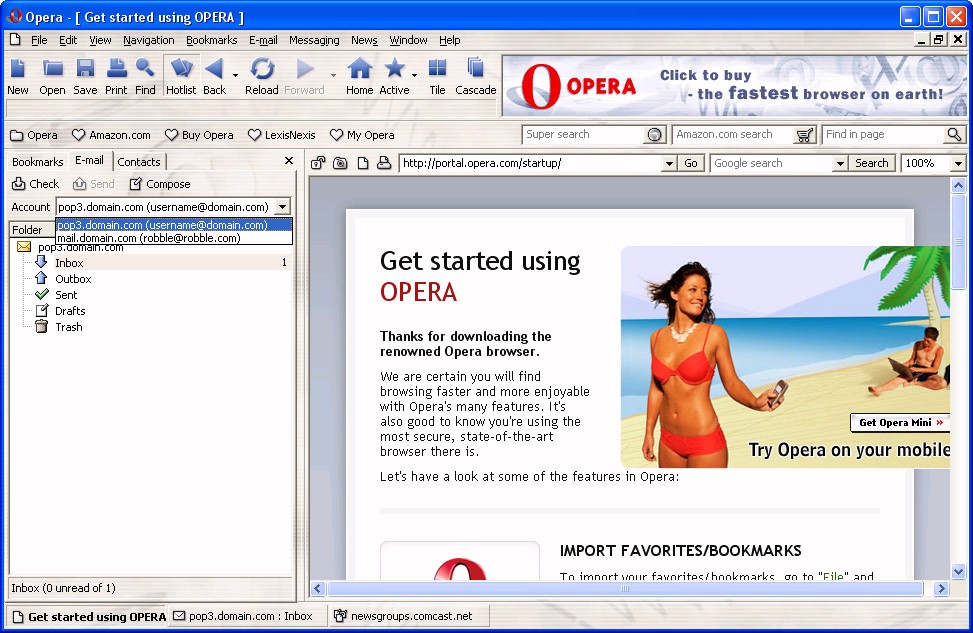Click the horizontal scrollbar of the page

pyautogui.click(x=625, y=589)
